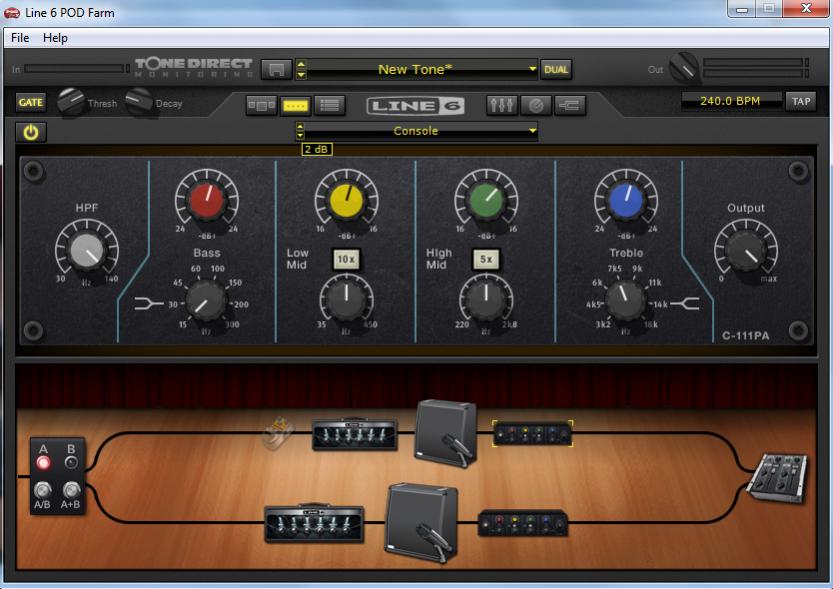This screenshot has width=833, height=589.
Task: Open the Help menu
Action: (x=55, y=38)
